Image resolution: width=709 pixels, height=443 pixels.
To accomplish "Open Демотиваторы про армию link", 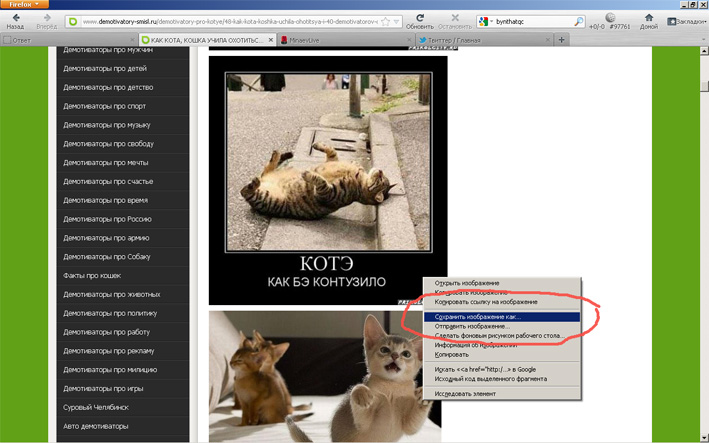I will tap(106, 238).
